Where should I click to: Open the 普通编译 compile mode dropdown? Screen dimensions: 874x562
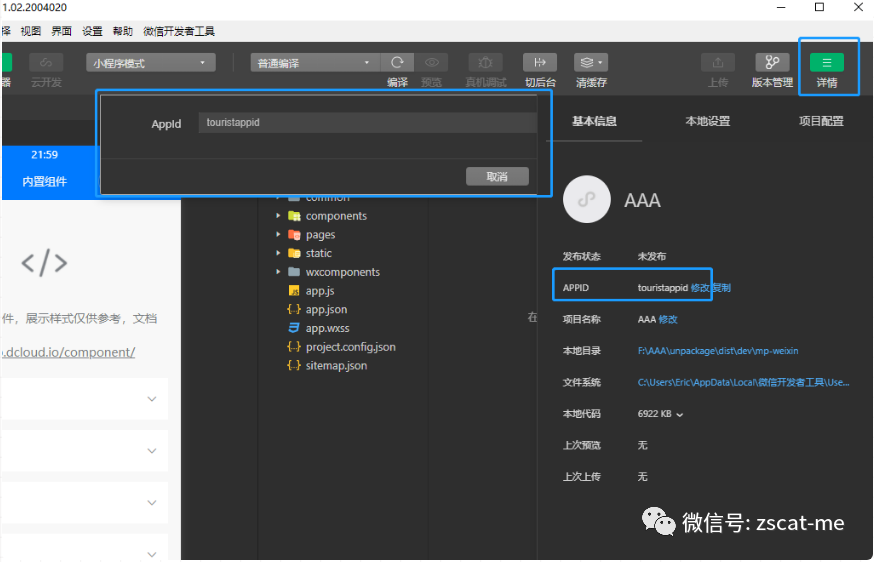click(315, 62)
